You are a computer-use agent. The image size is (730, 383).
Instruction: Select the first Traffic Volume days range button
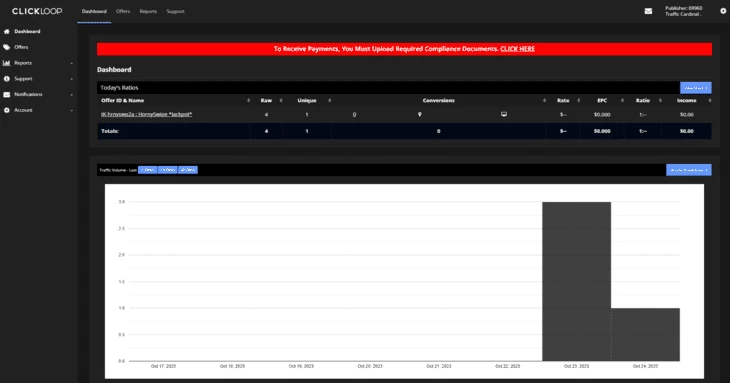(x=148, y=170)
